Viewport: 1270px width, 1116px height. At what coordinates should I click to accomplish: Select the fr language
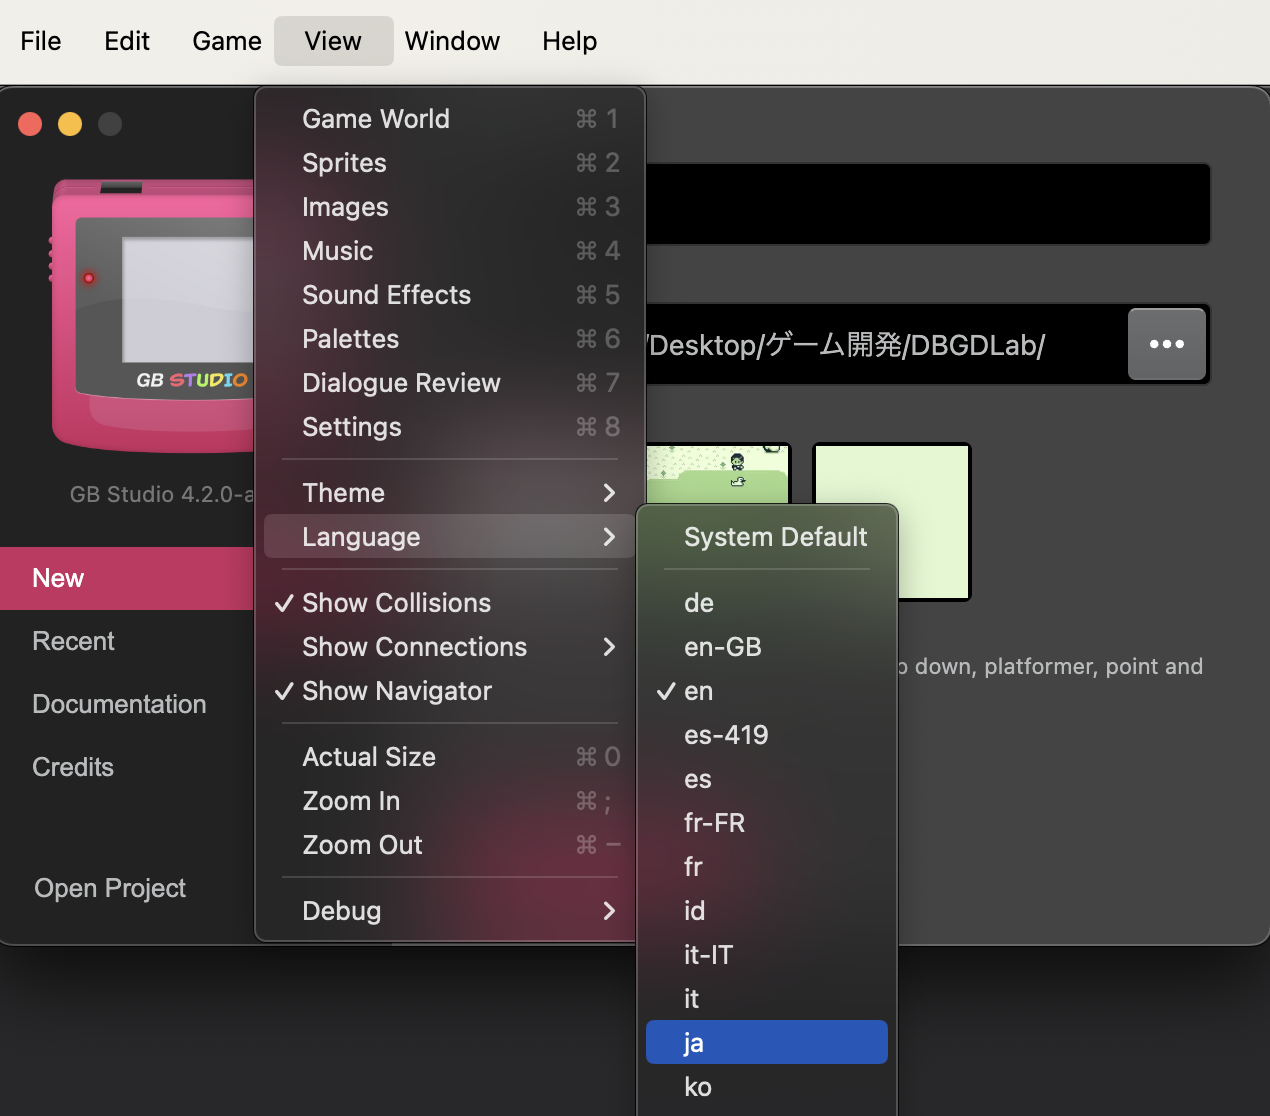767,867
